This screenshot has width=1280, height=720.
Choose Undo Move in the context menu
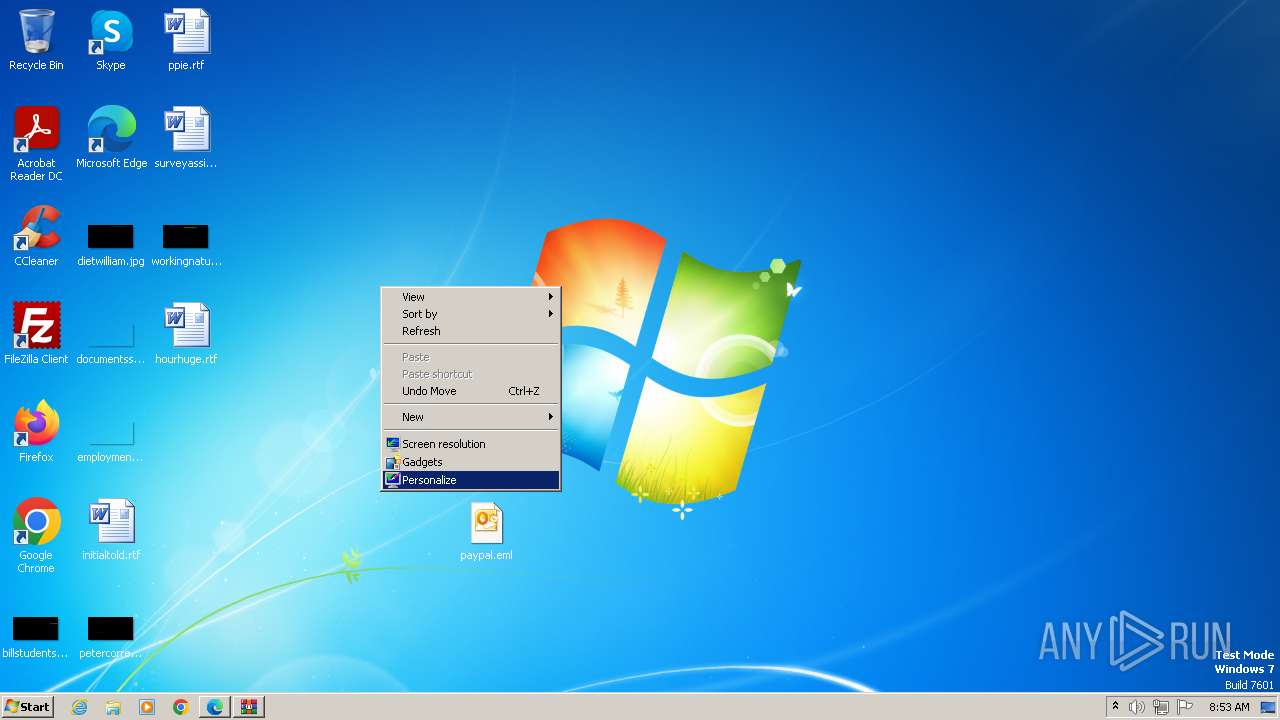pyautogui.click(x=471, y=391)
